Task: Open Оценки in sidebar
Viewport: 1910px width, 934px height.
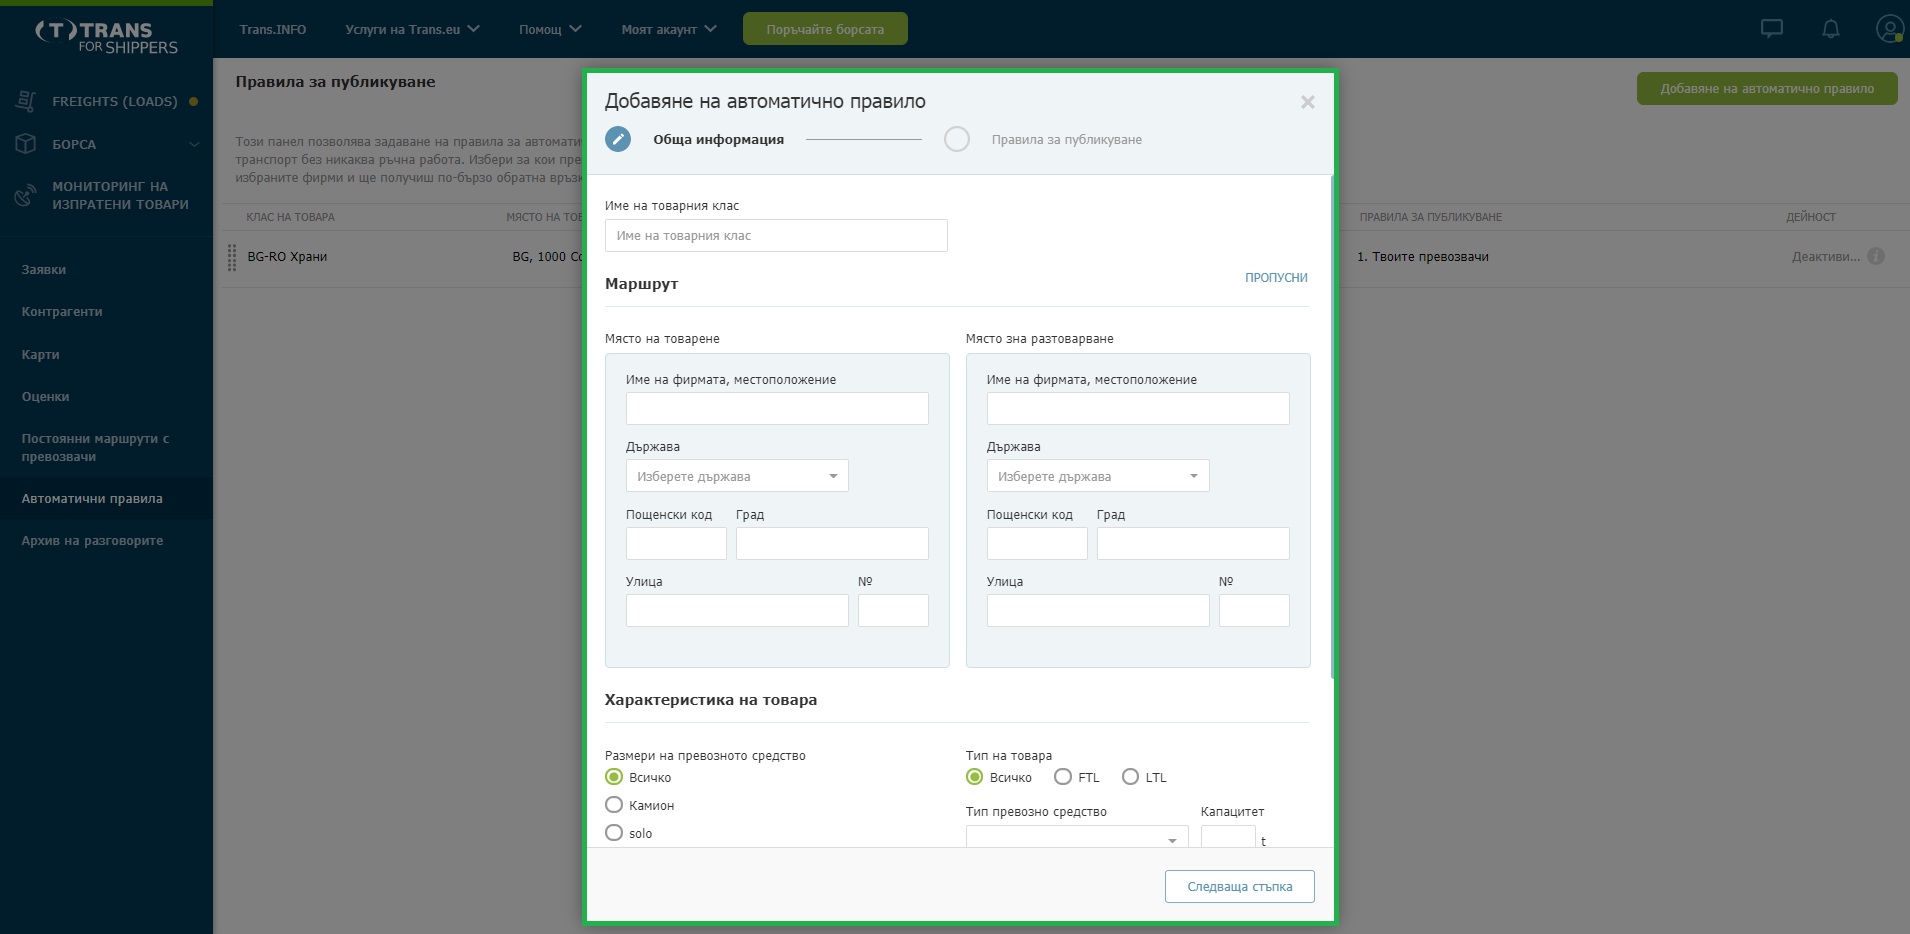Action: [46, 397]
